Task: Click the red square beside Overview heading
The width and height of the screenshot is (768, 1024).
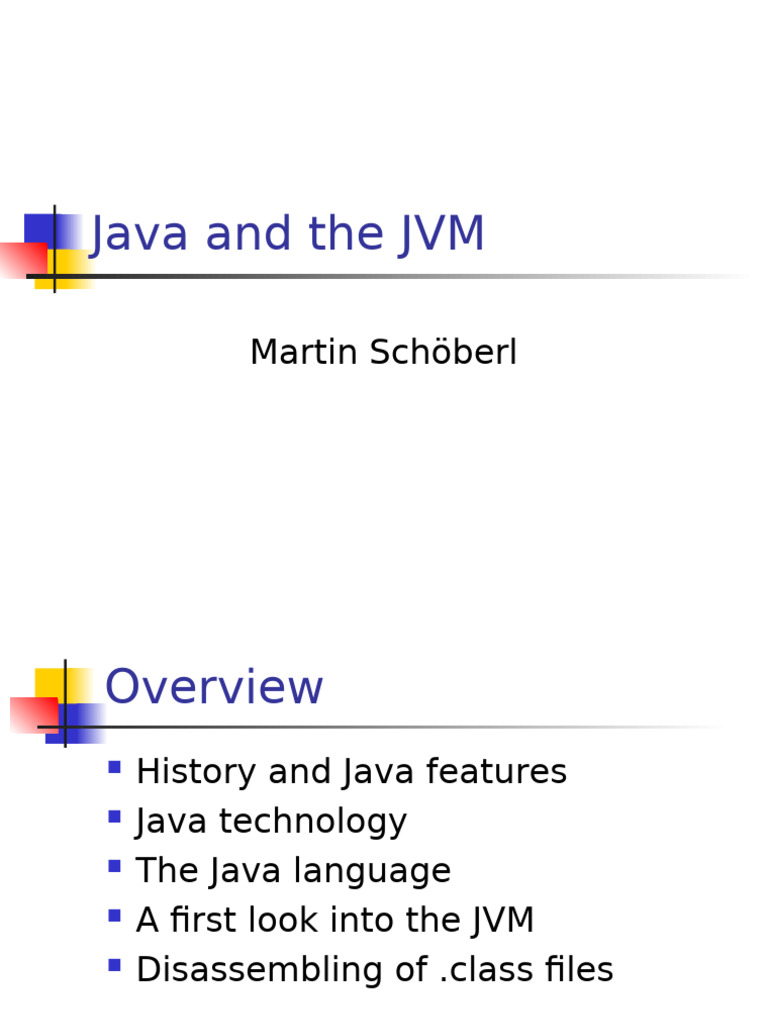Action: point(28,714)
